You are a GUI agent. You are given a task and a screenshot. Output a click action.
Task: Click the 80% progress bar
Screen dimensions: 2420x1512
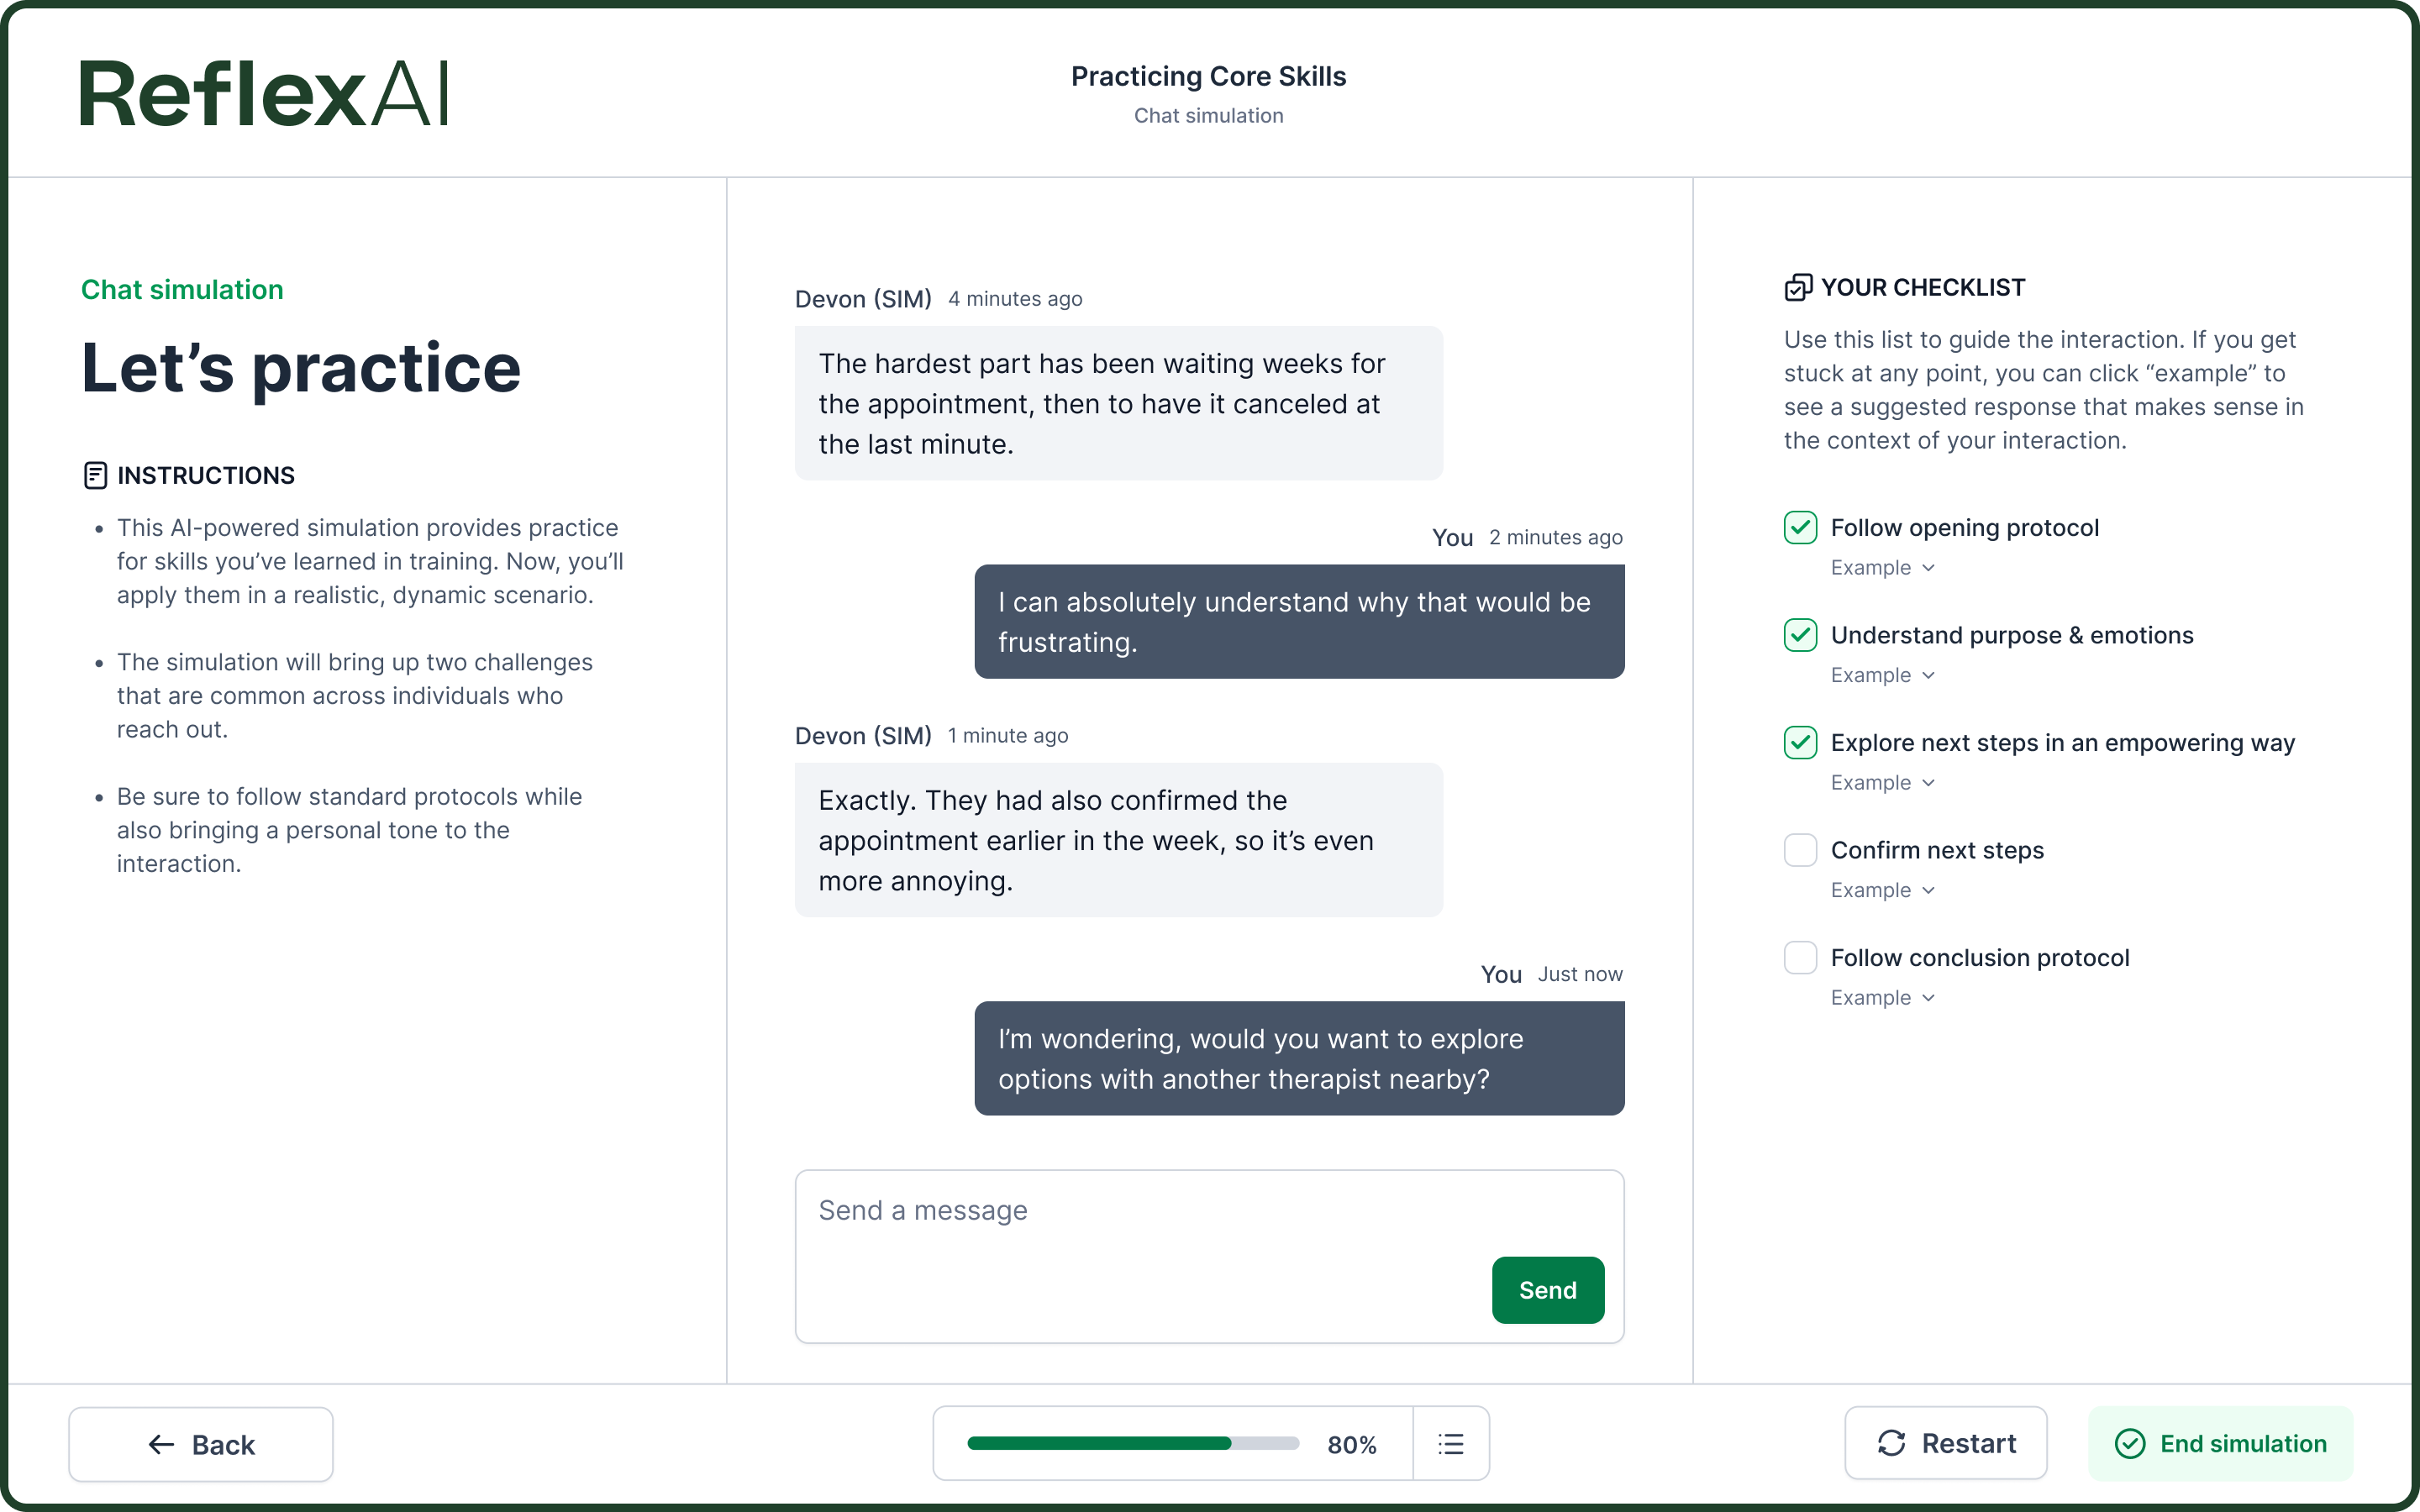(x=1132, y=1443)
